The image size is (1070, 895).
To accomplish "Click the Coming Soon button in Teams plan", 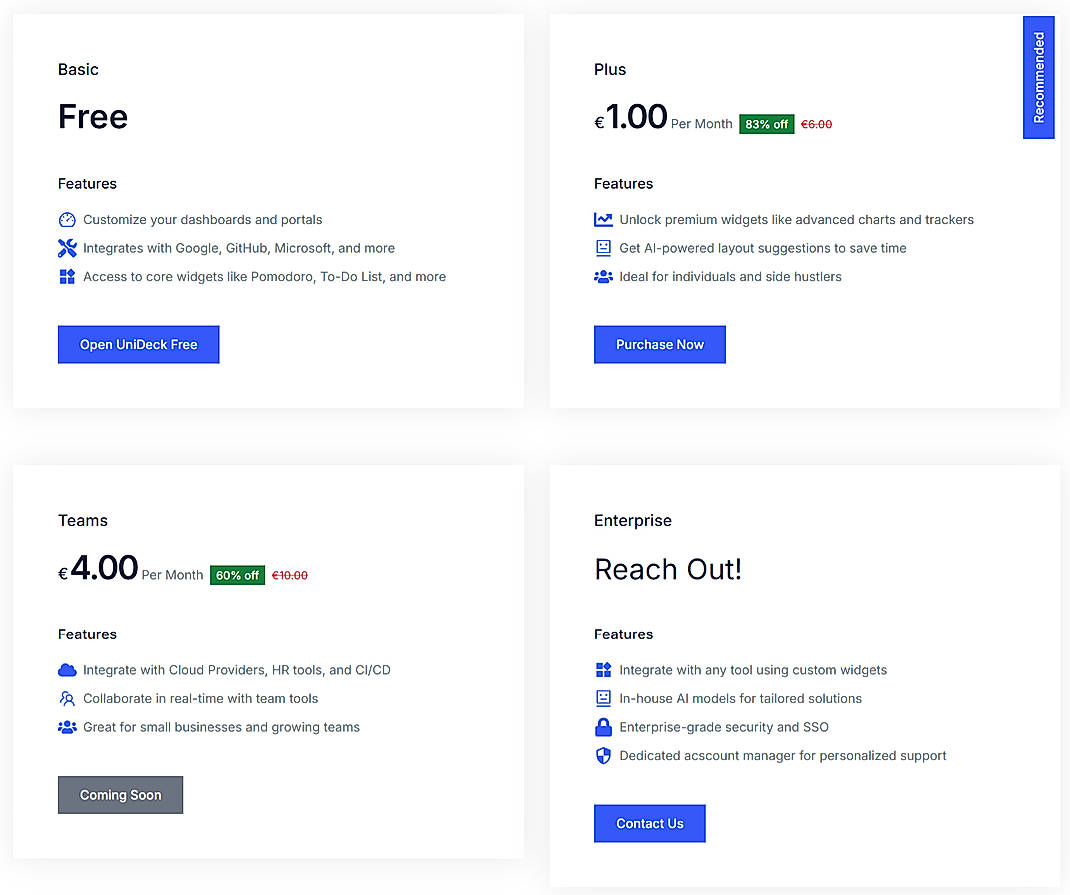I will click(x=120, y=795).
